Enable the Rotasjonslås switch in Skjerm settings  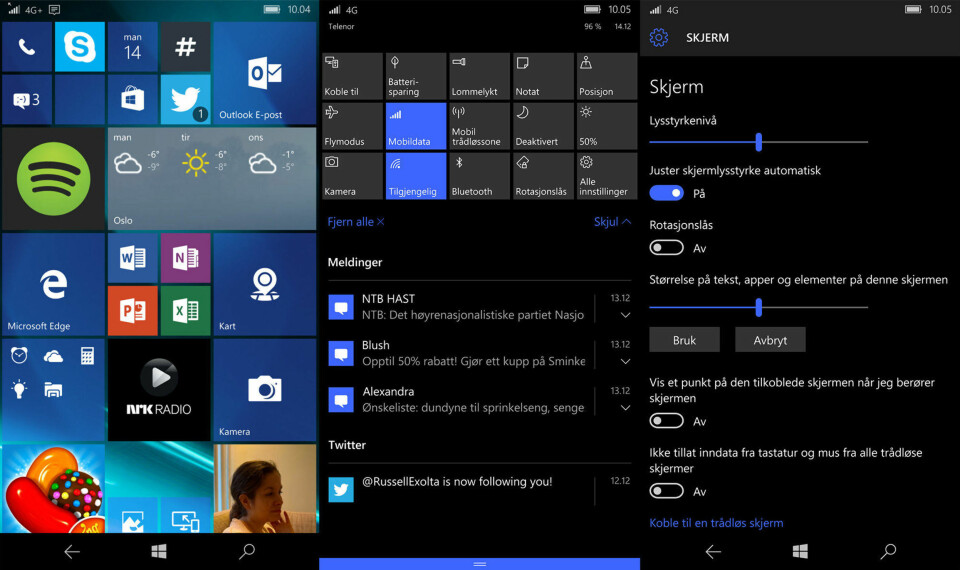tap(666, 248)
